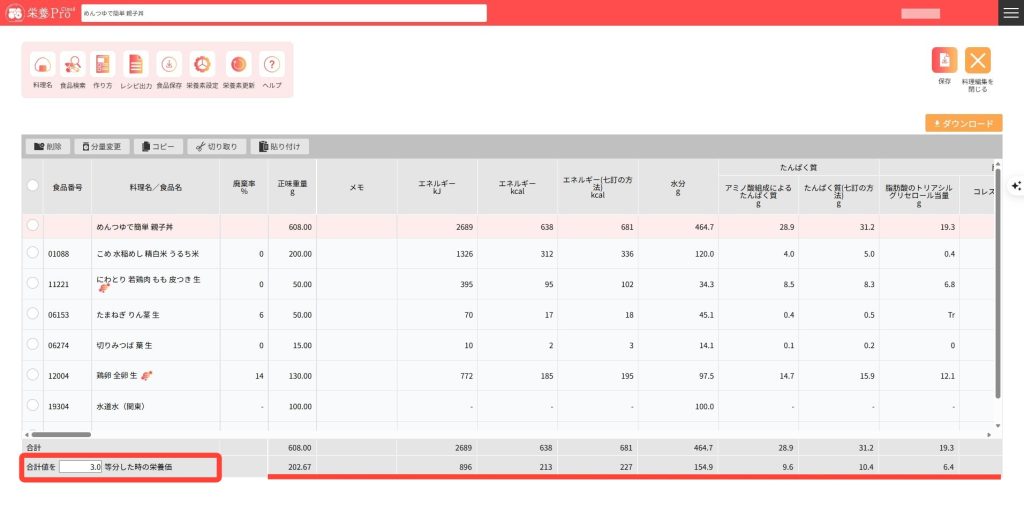Open 栄養素設定 nutrient settings
Viewport: 1024px width, 511px height.
click(x=202, y=65)
